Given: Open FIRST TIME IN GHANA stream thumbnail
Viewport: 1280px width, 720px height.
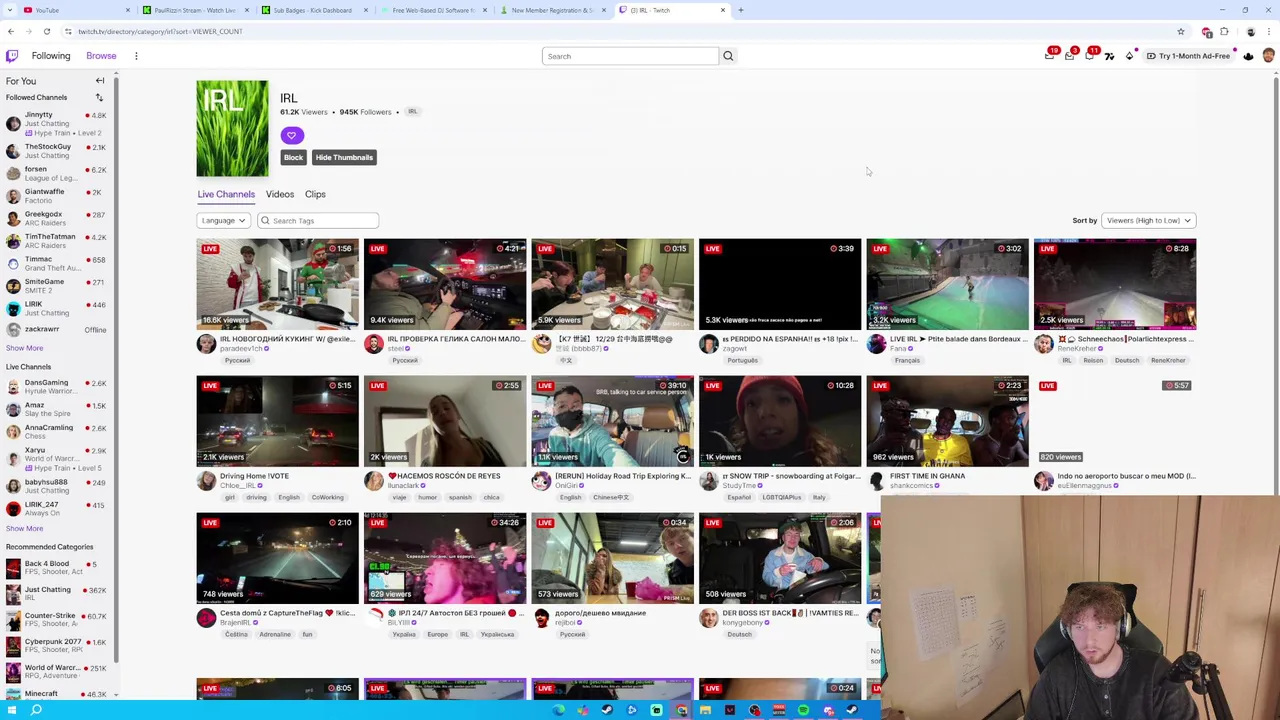Looking at the screenshot, I should (947, 421).
